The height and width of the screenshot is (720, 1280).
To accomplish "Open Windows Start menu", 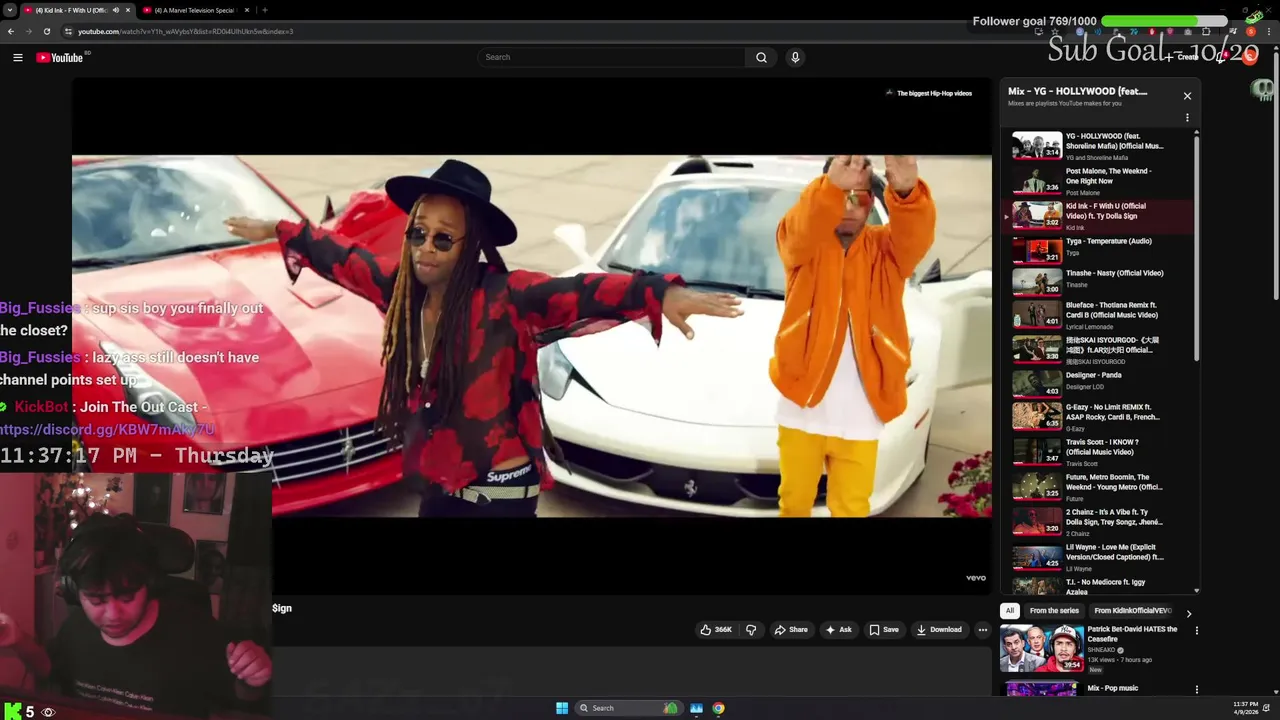I will coord(562,708).
